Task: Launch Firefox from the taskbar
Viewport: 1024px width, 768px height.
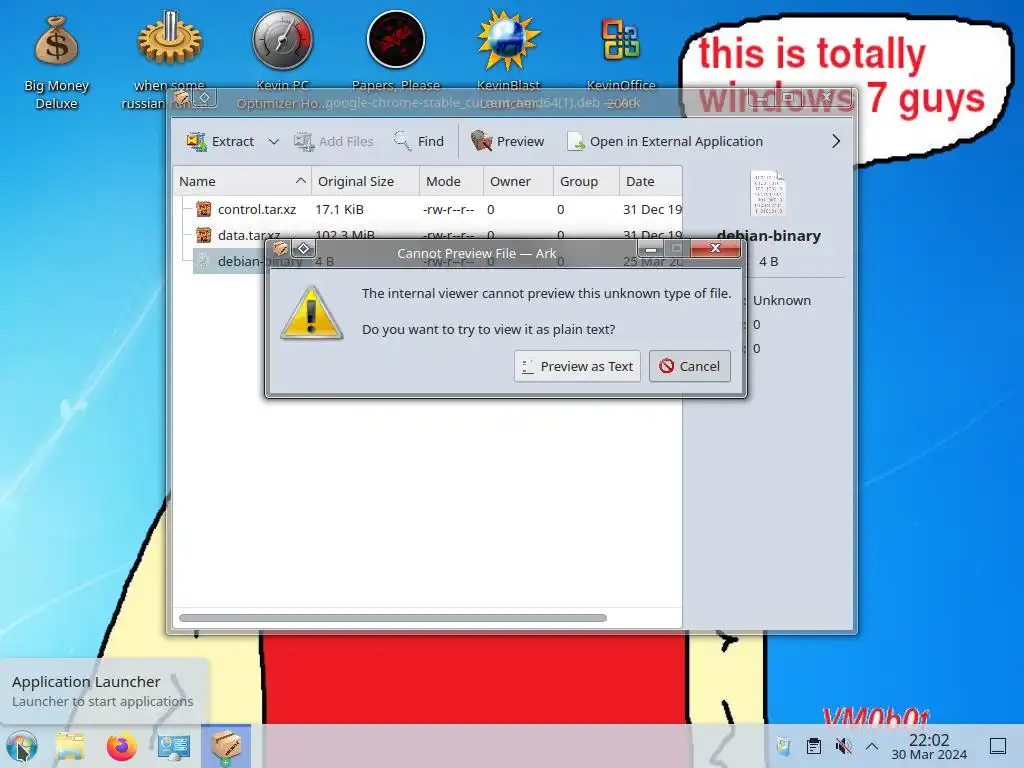Action: [121, 746]
